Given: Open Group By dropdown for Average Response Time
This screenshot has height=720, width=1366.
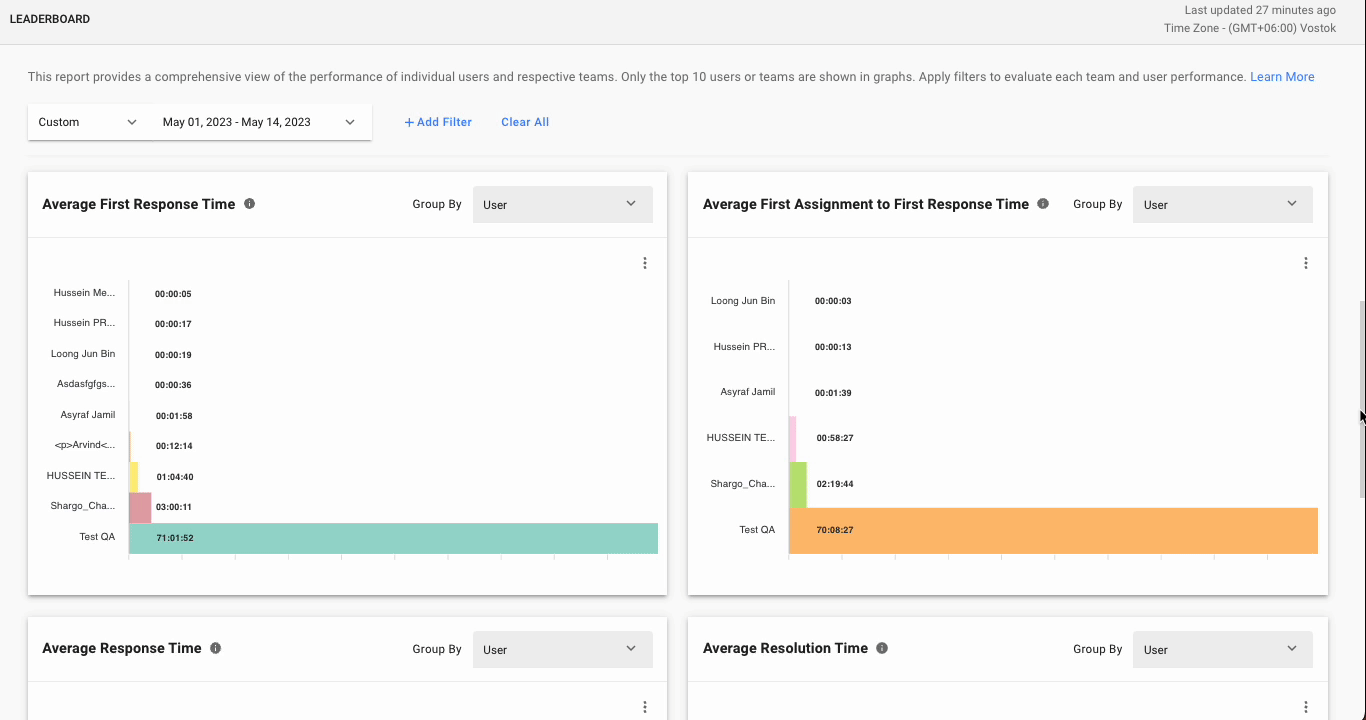Looking at the screenshot, I should pos(562,649).
